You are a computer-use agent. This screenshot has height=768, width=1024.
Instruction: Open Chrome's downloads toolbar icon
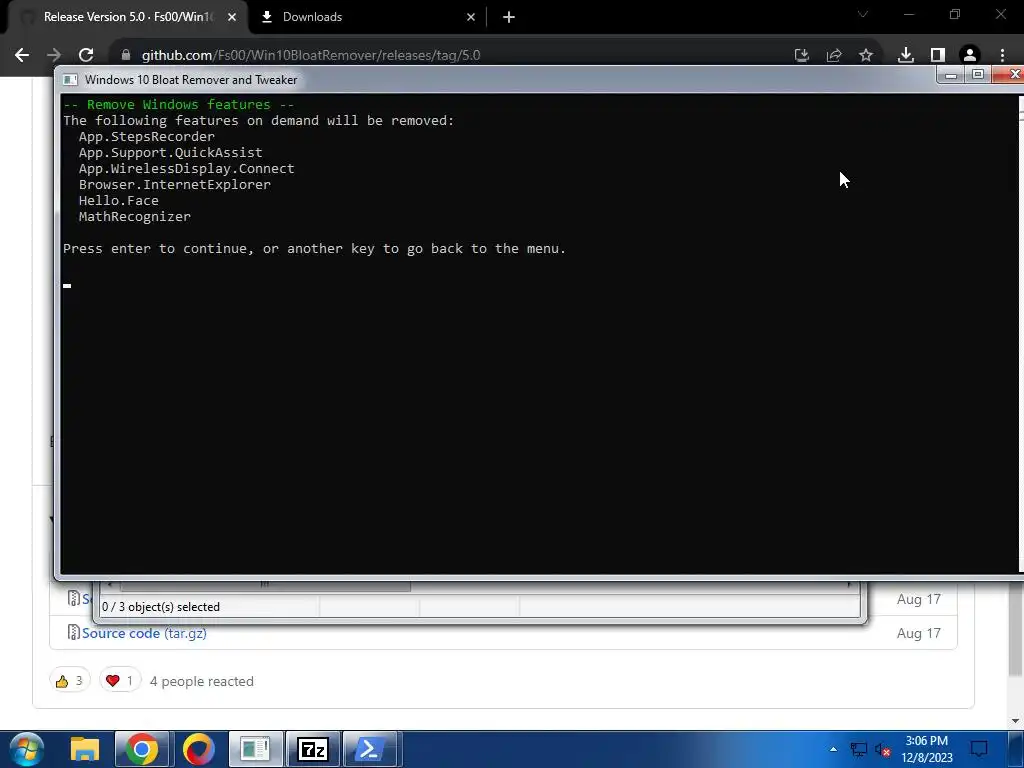coord(906,56)
